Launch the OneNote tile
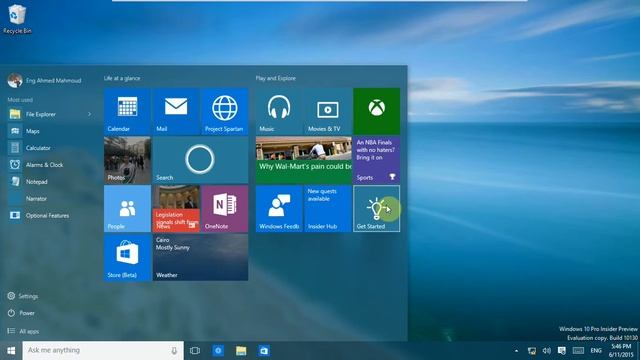 coord(224,209)
